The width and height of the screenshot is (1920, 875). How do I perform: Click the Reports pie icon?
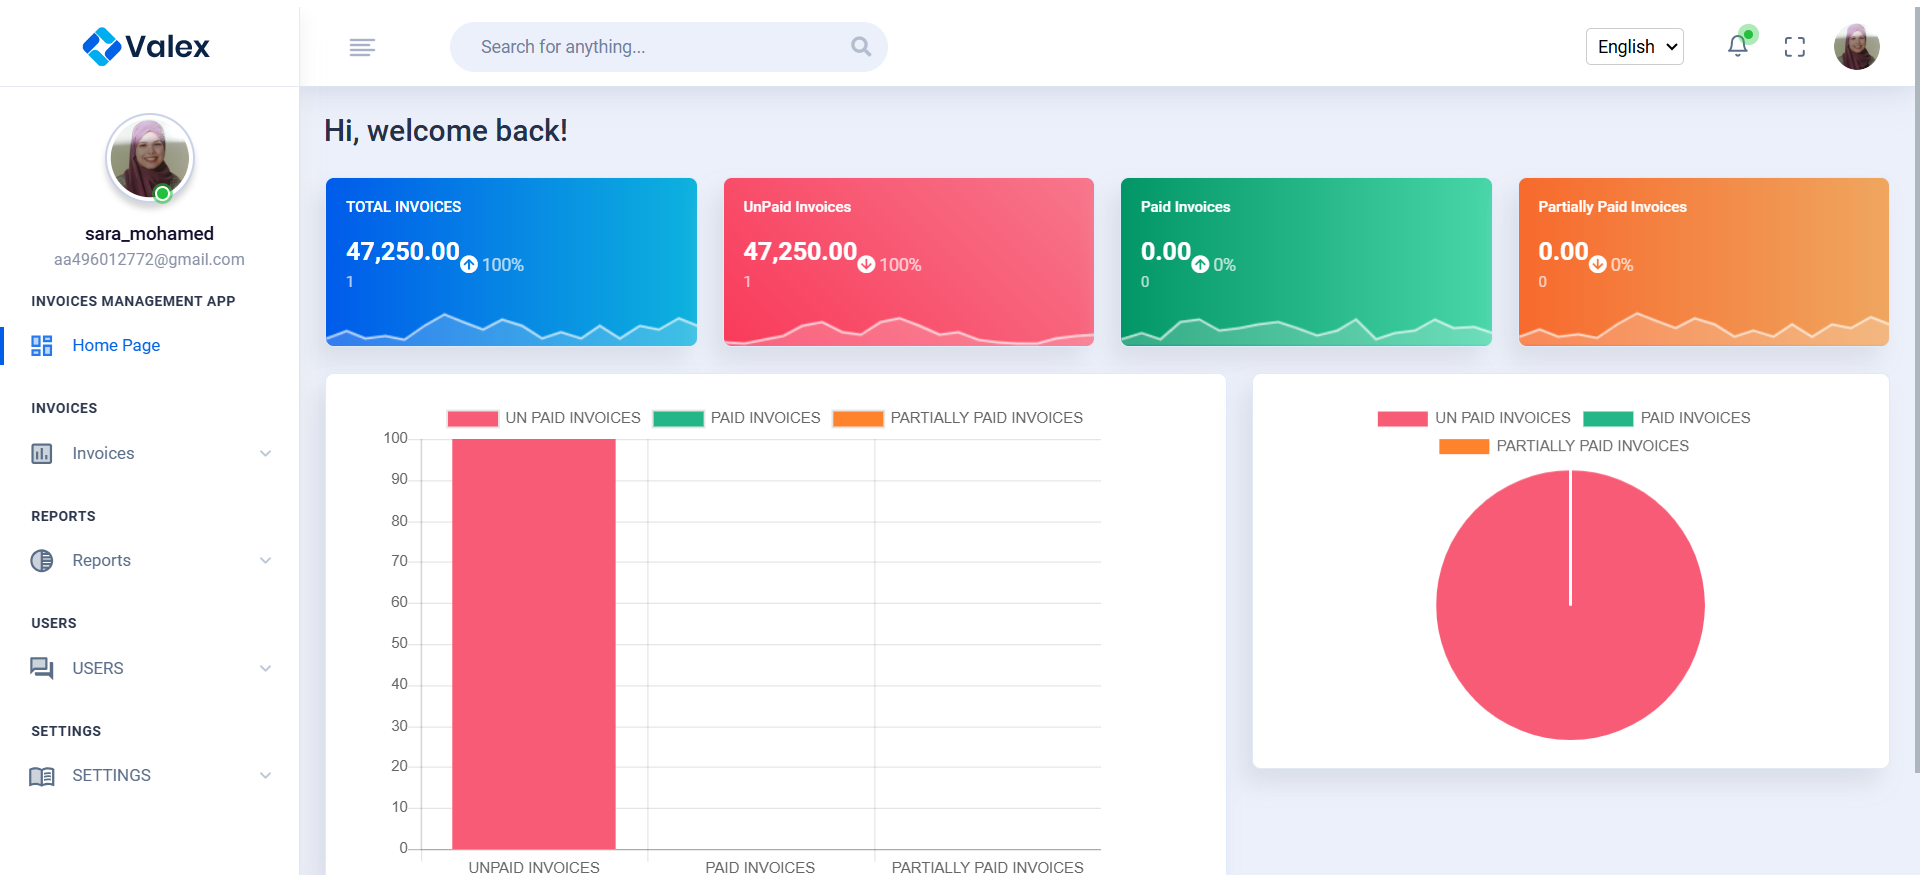(42, 560)
